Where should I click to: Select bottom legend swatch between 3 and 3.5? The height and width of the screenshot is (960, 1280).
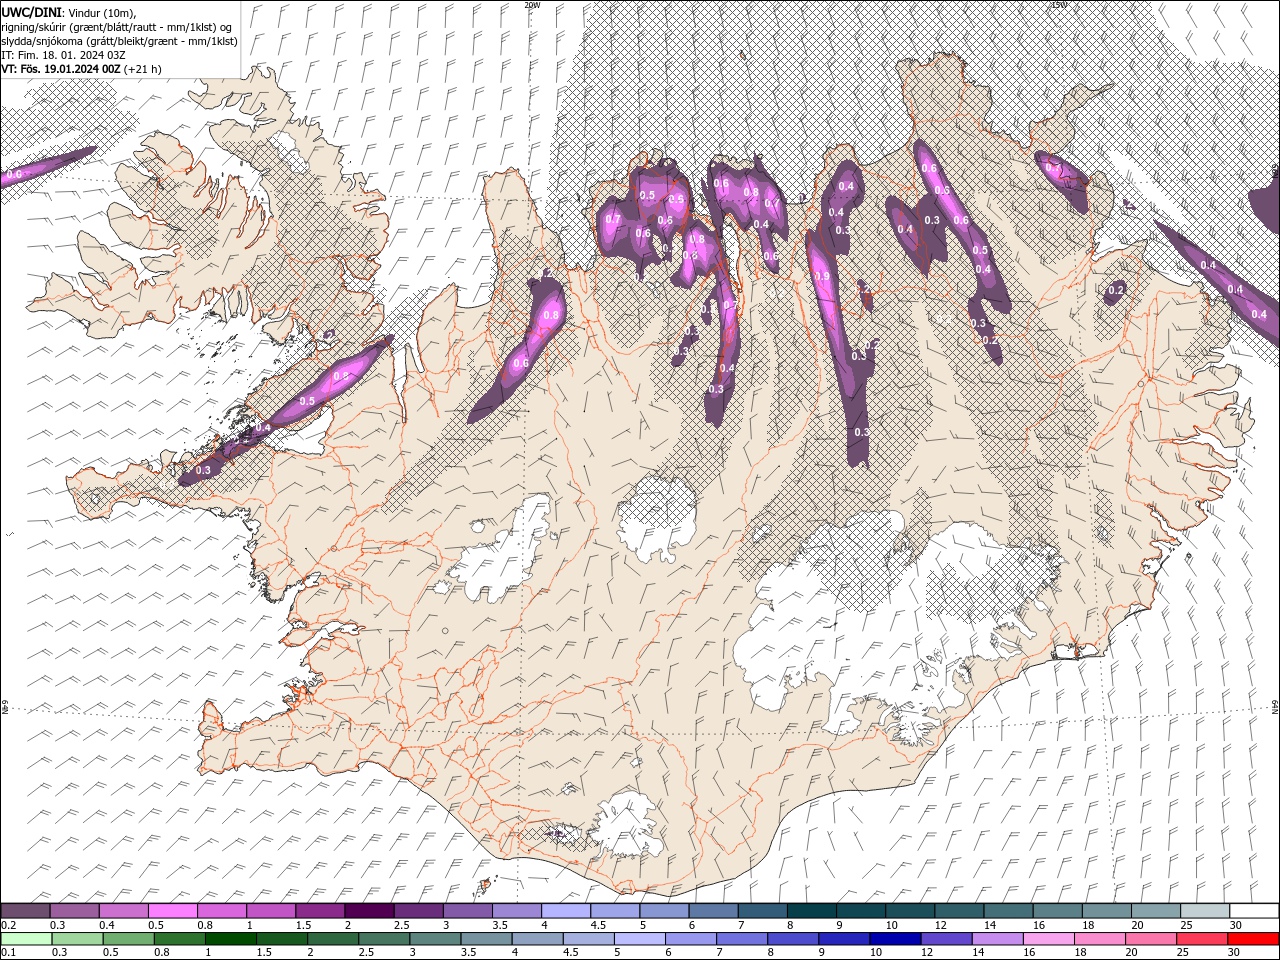pos(435,939)
